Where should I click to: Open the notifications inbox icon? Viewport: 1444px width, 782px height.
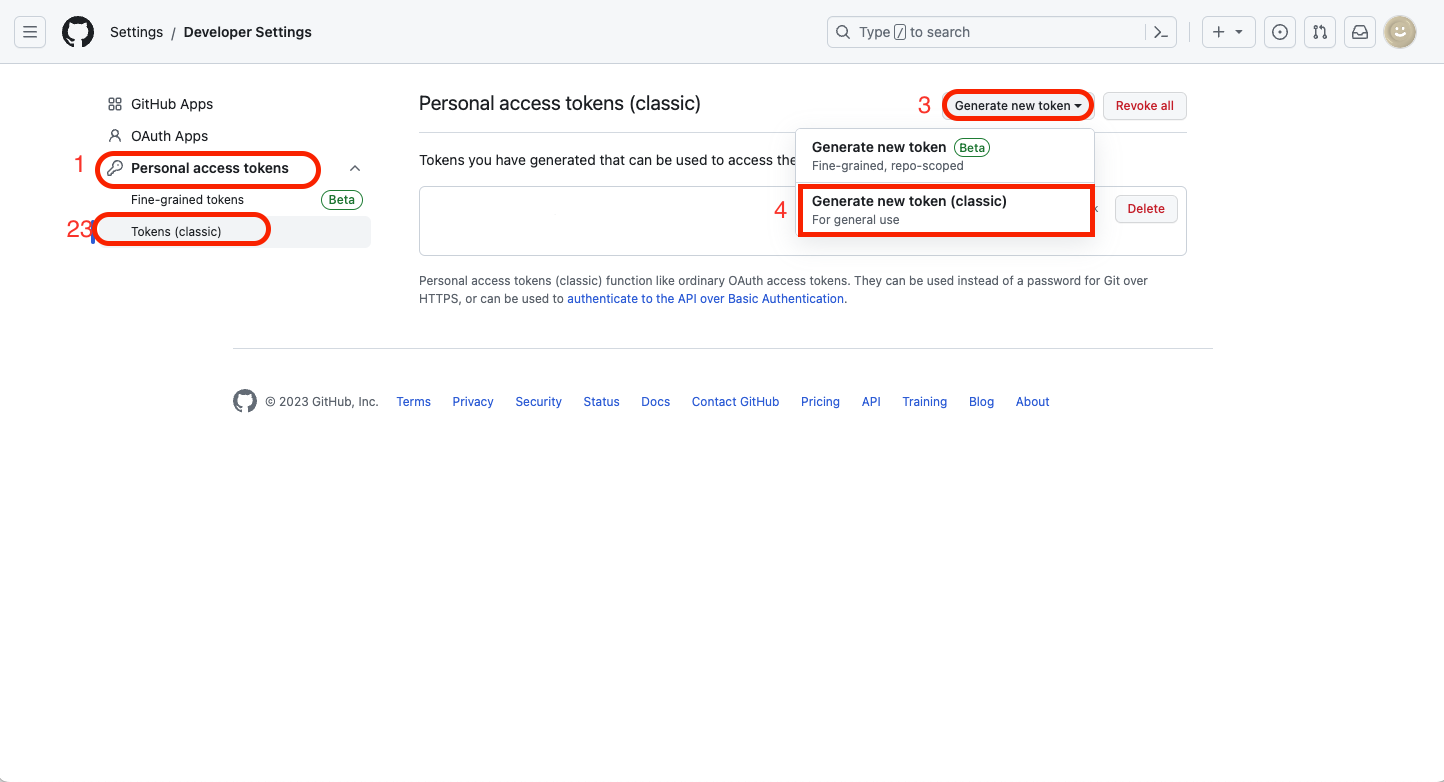[1360, 32]
